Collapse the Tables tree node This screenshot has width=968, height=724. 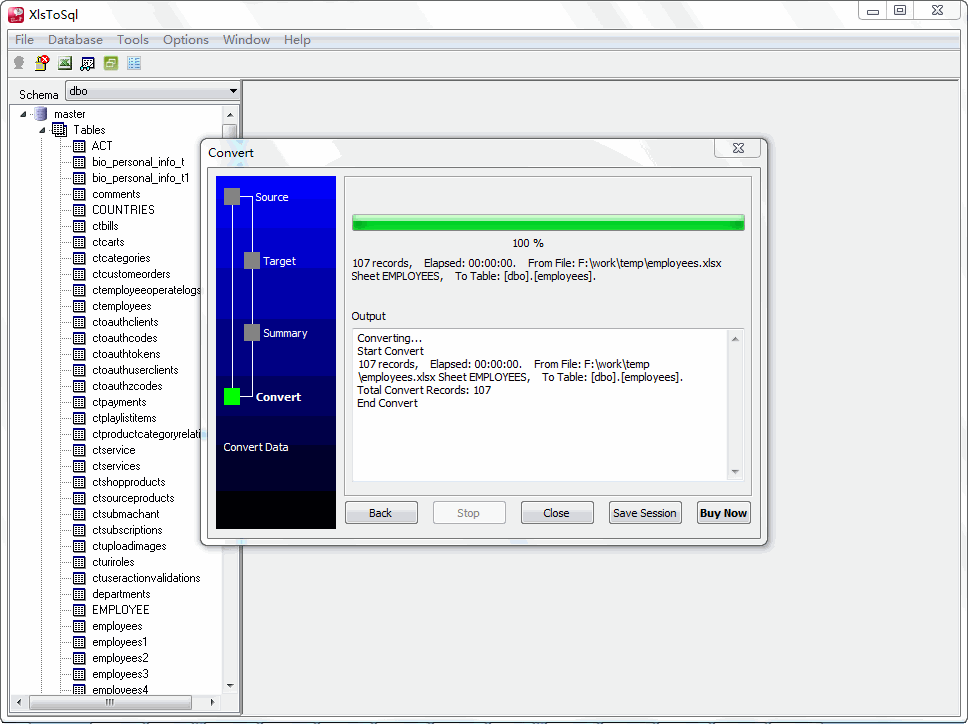(x=43, y=130)
